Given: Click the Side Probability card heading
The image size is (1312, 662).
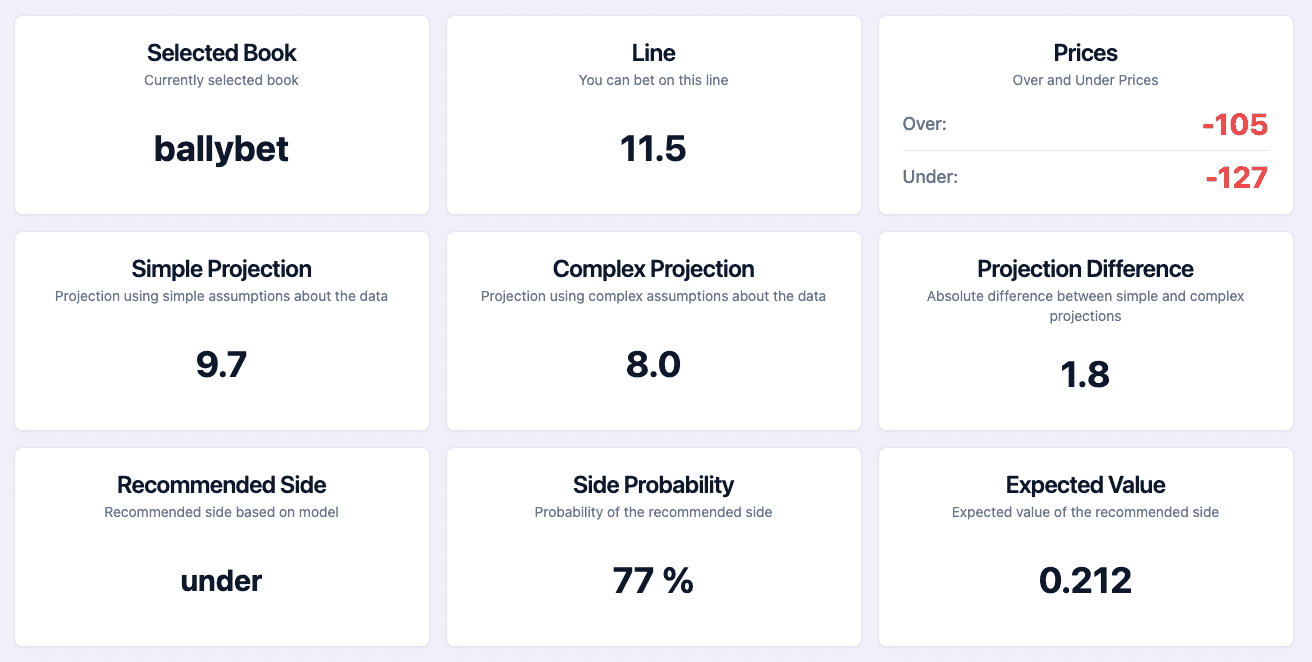Looking at the screenshot, I should coord(653,484).
